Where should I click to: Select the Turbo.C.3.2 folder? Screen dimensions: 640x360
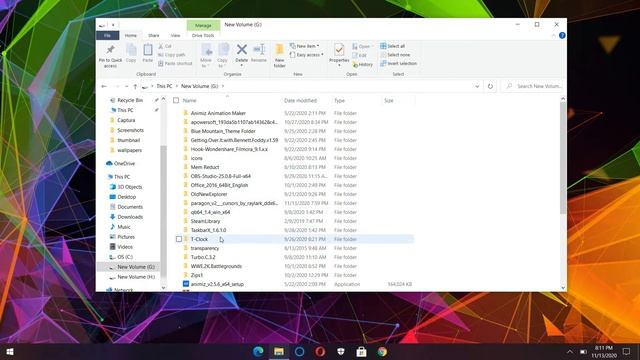click(x=203, y=257)
